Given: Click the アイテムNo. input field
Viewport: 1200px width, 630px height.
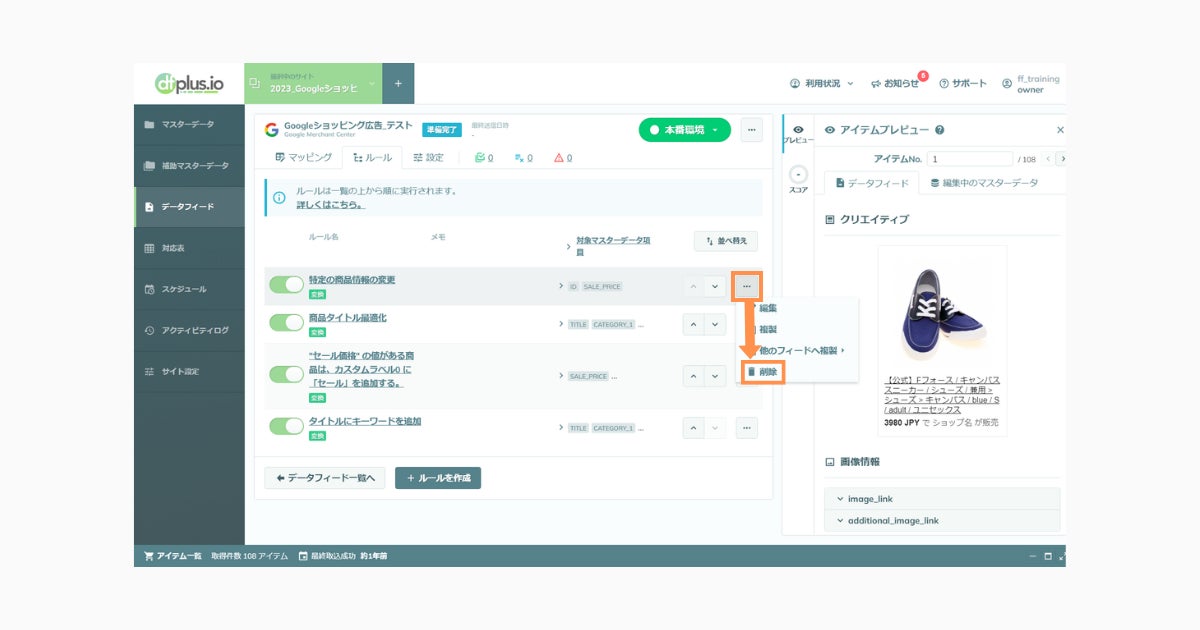Looking at the screenshot, I should coord(970,159).
